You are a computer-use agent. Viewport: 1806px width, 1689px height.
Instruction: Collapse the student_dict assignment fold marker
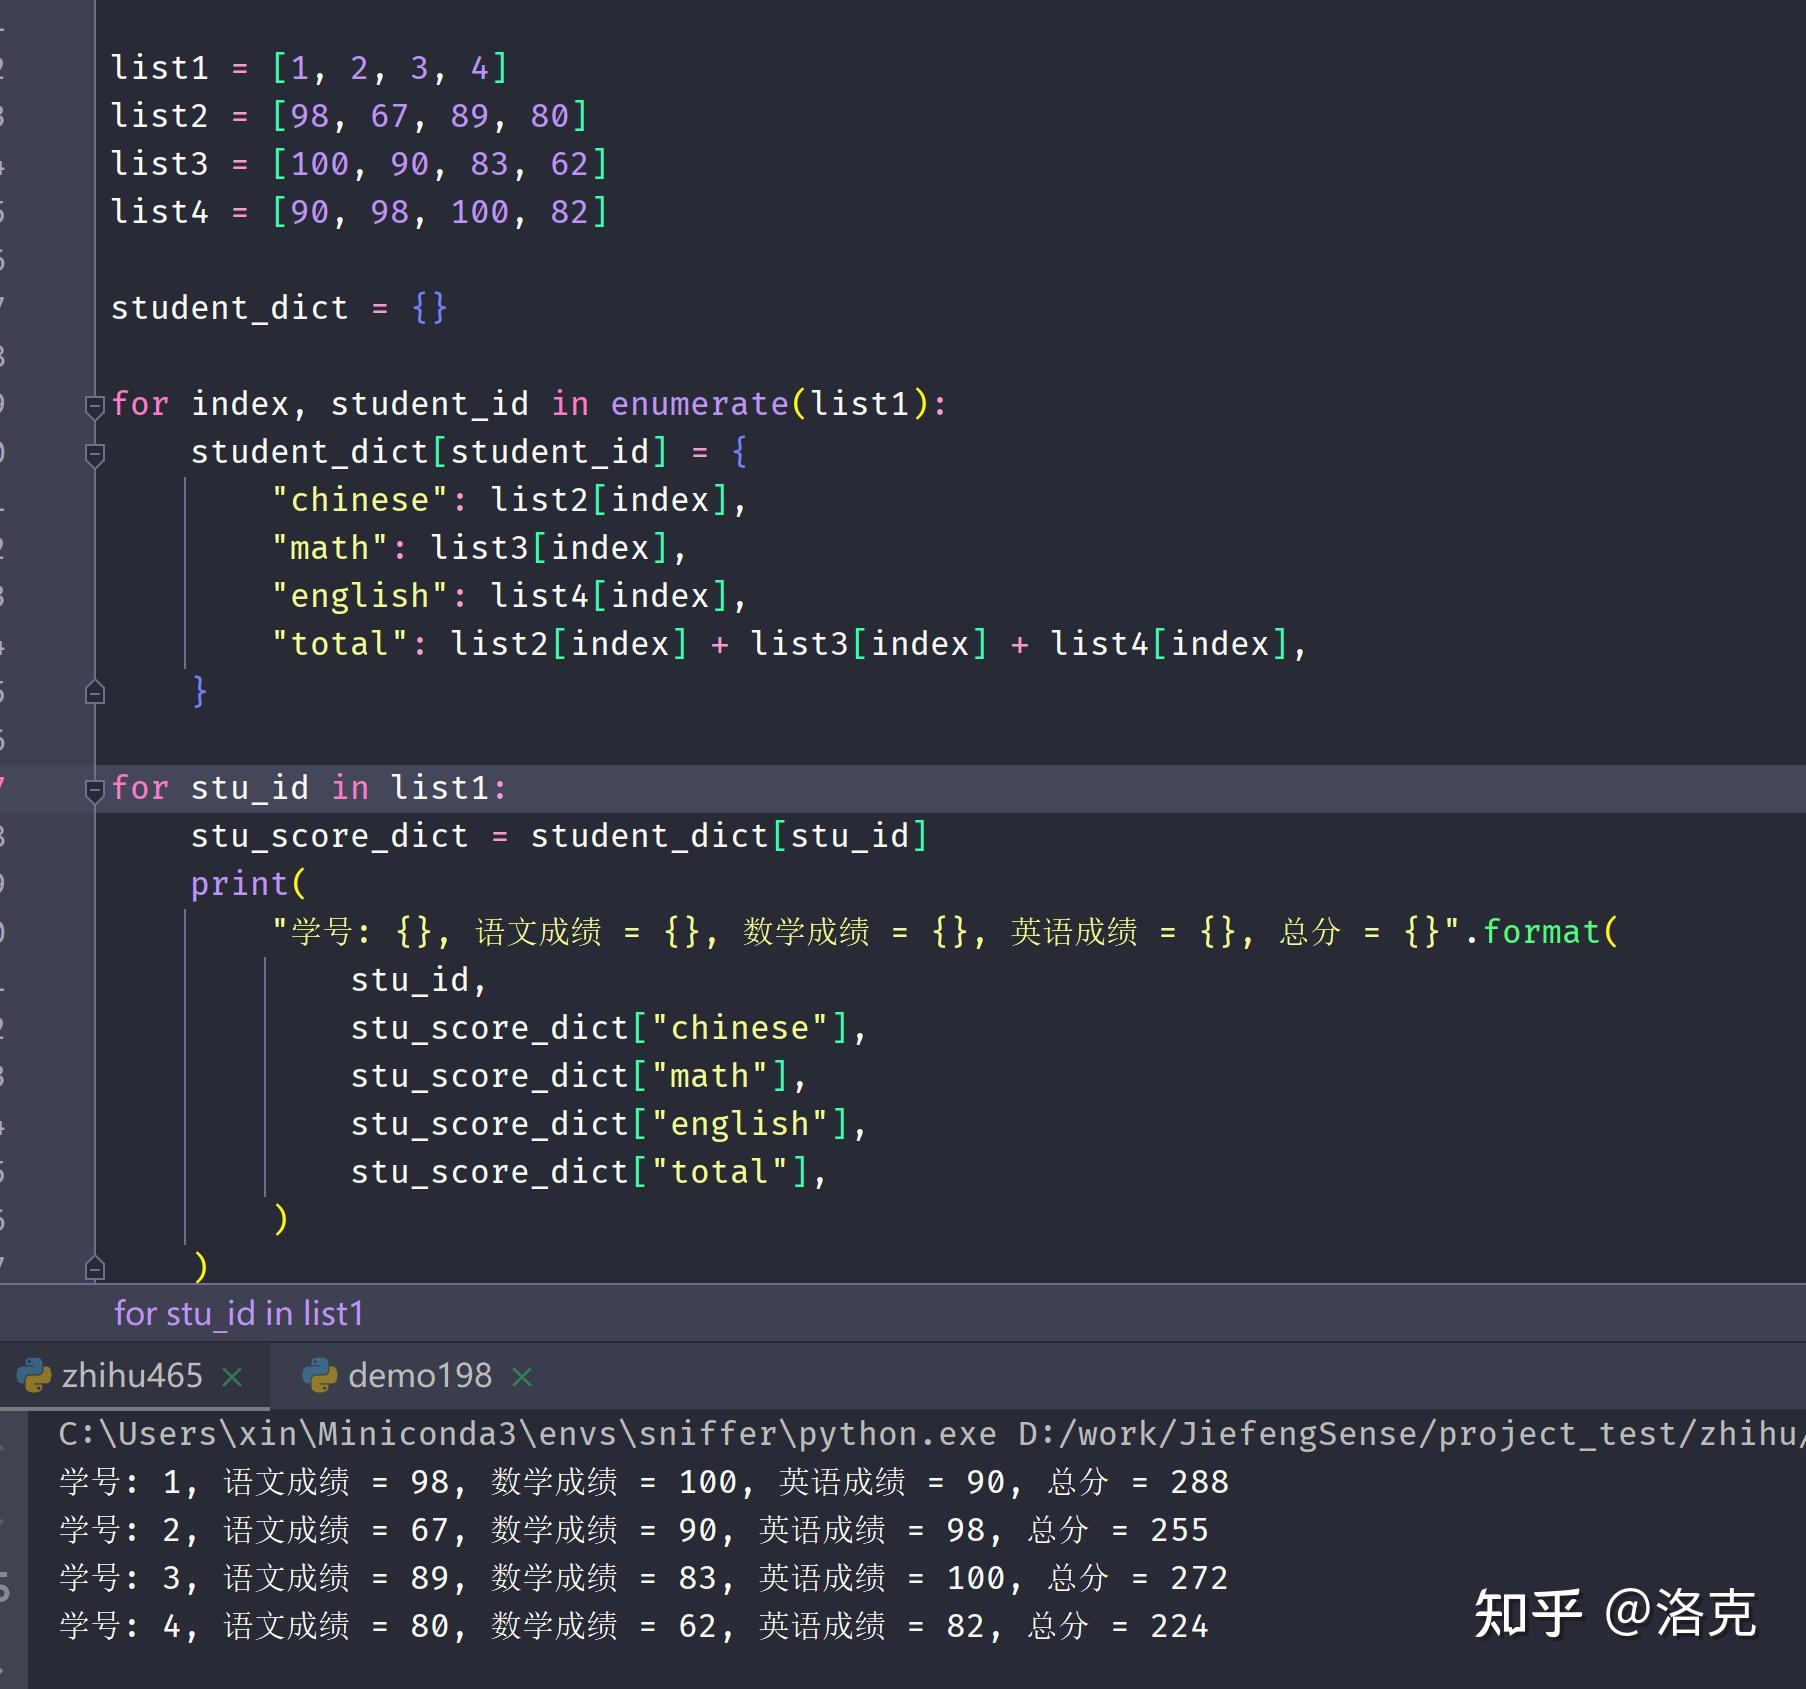click(x=95, y=455)
